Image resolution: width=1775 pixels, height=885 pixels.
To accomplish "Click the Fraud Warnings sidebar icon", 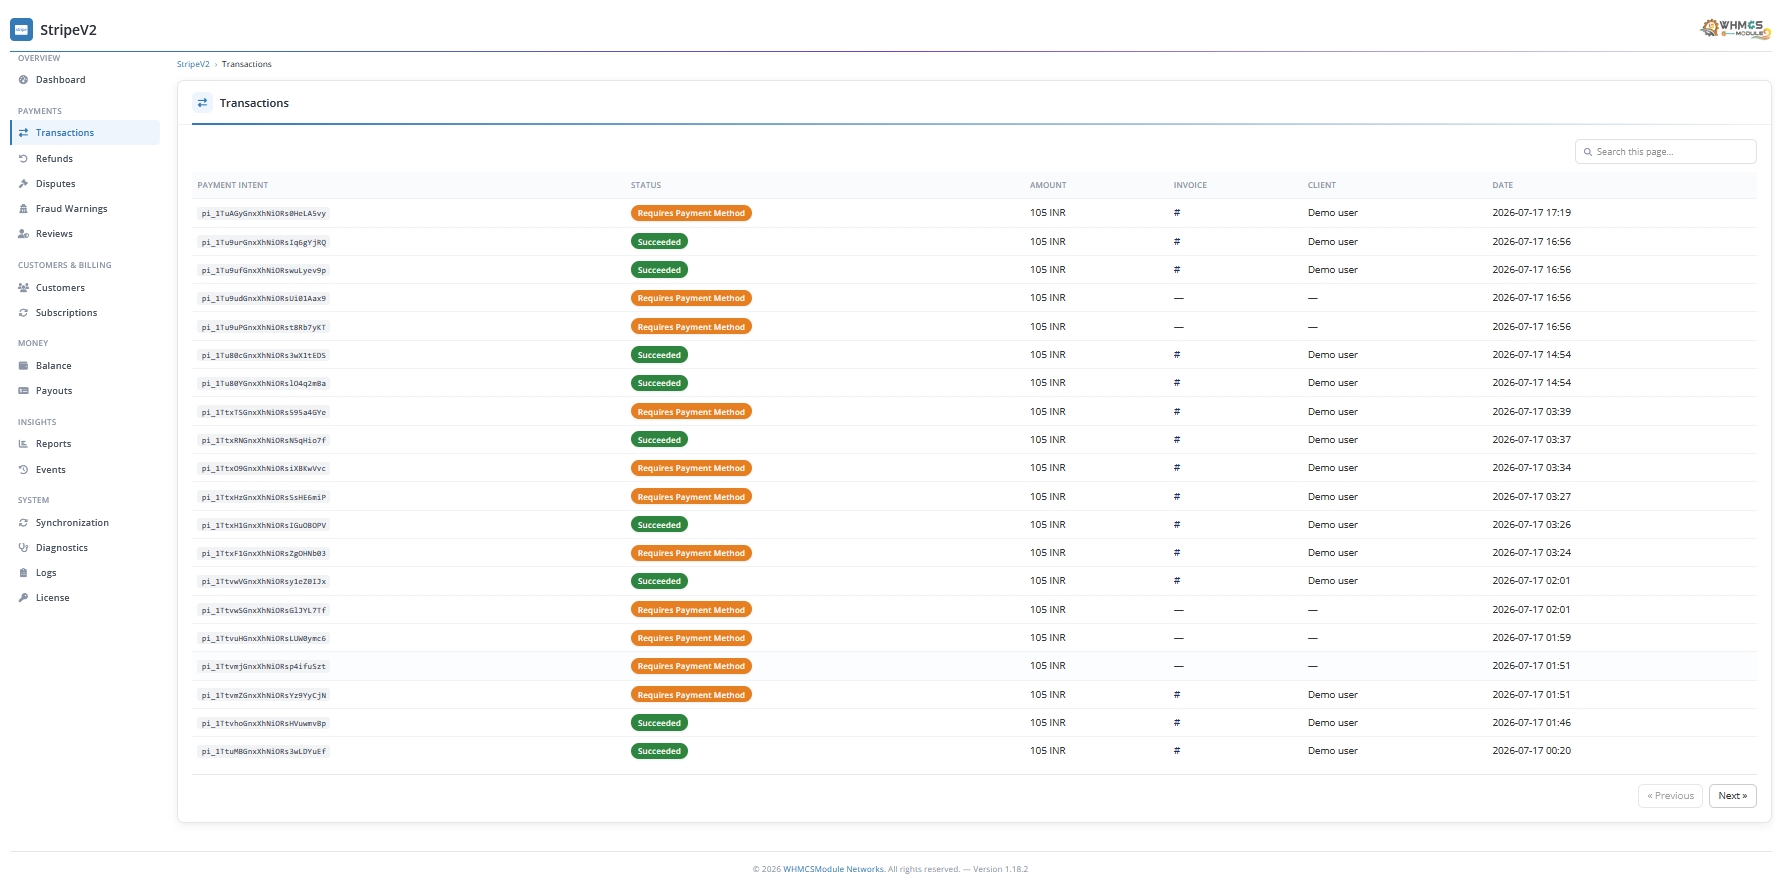I will coord(23,209).
